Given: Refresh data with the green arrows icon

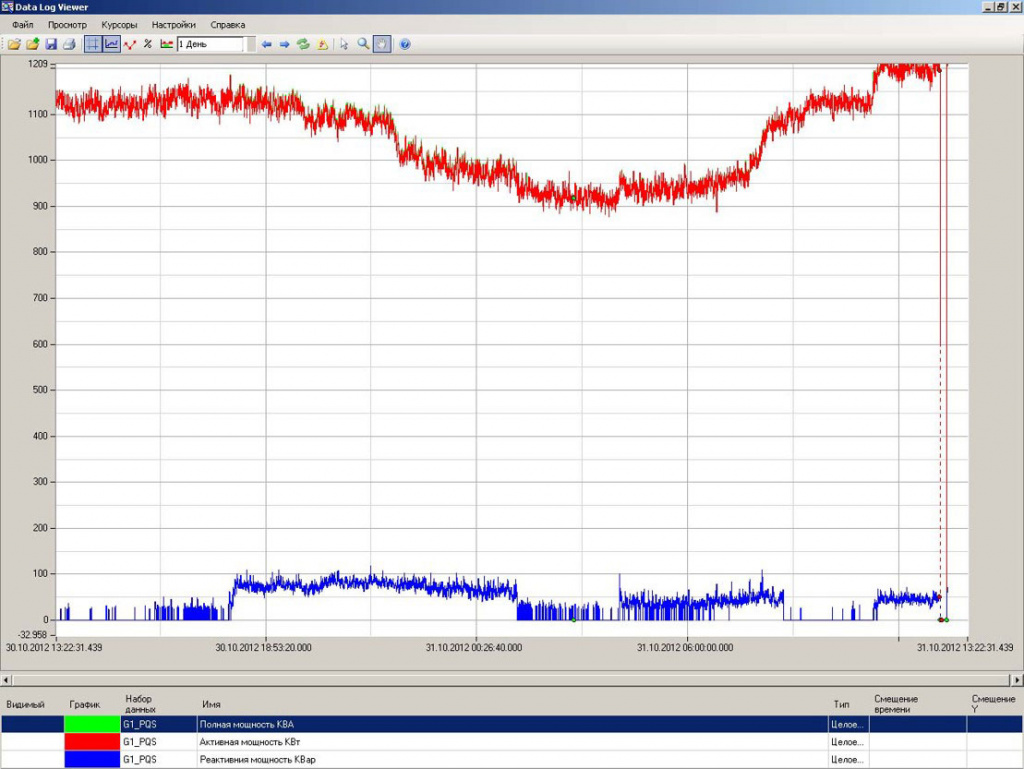Looking at the screenshot, I should pos(303,44).
